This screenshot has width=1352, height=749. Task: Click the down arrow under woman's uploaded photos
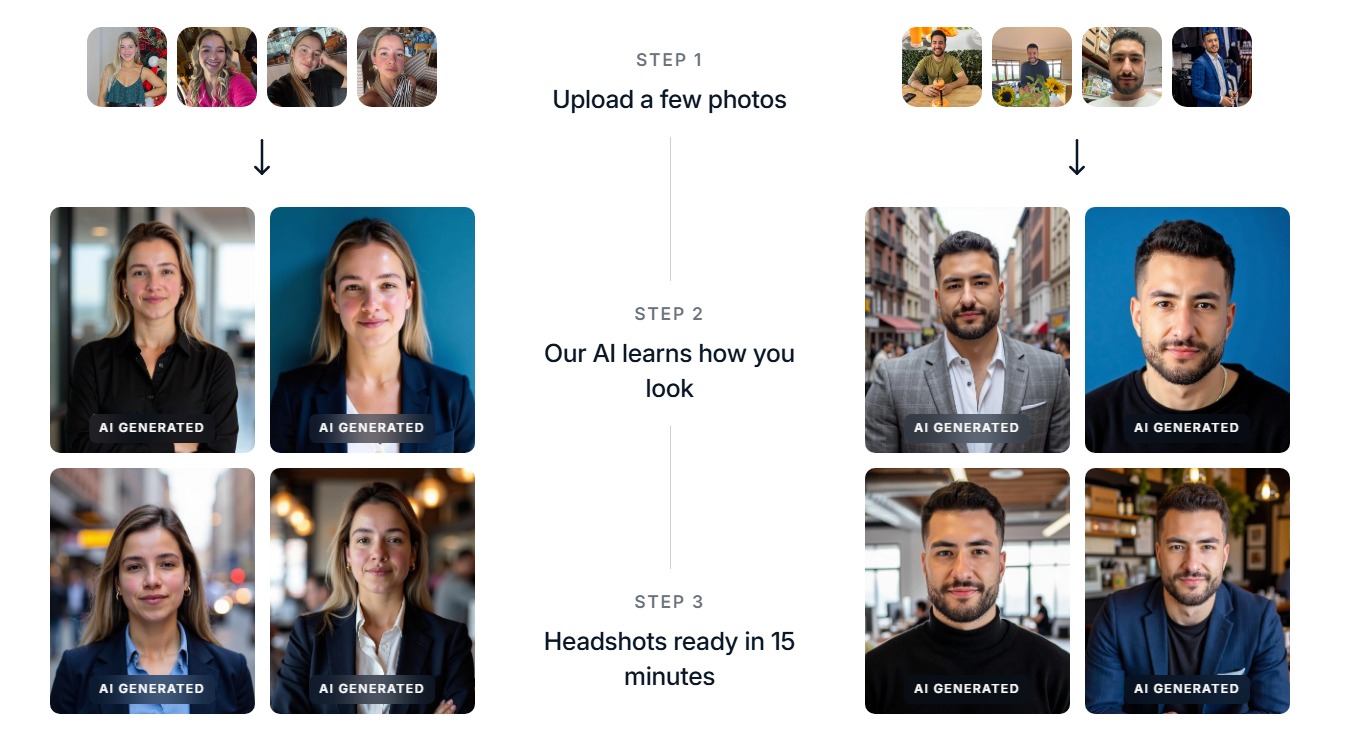pyautogui.click(x=262, y=157)
